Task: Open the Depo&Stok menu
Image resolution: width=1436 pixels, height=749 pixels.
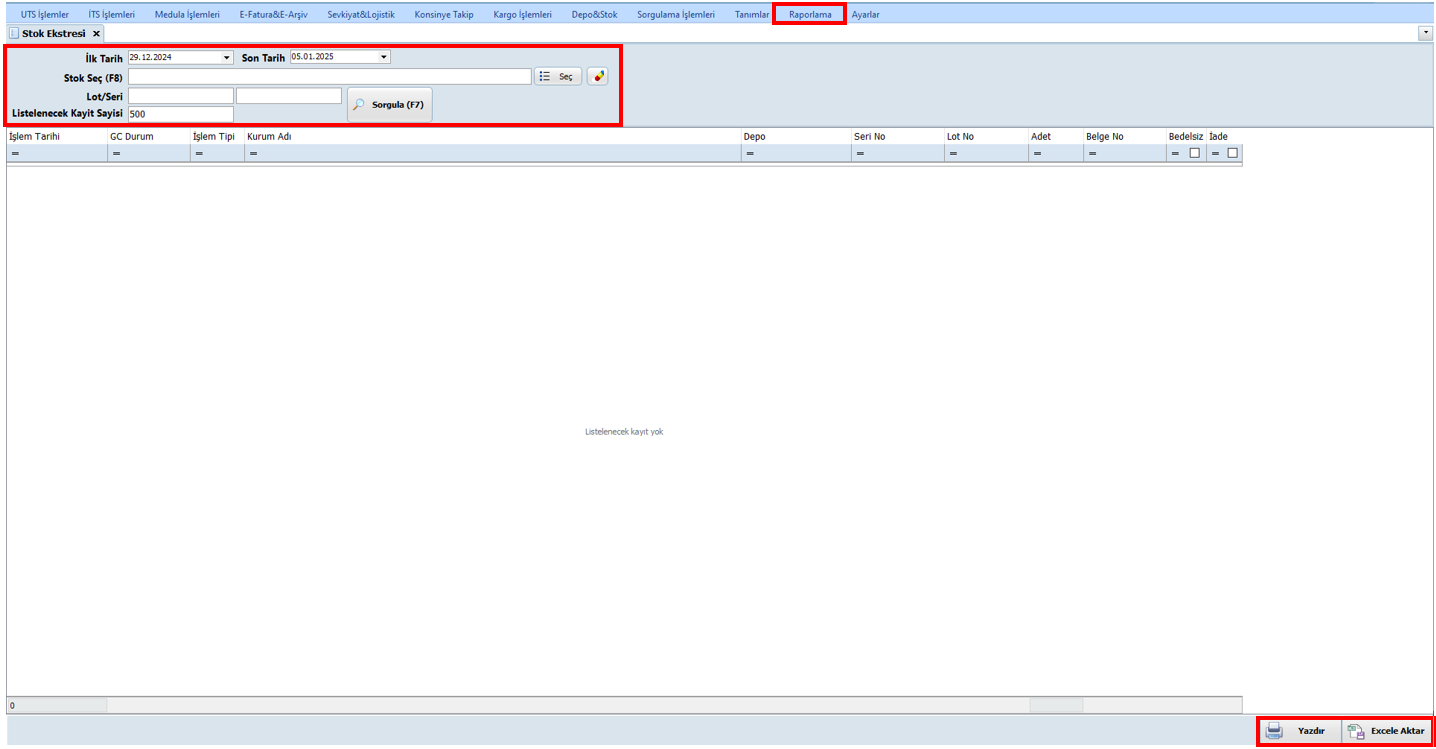Action: (x=594, y=14)
